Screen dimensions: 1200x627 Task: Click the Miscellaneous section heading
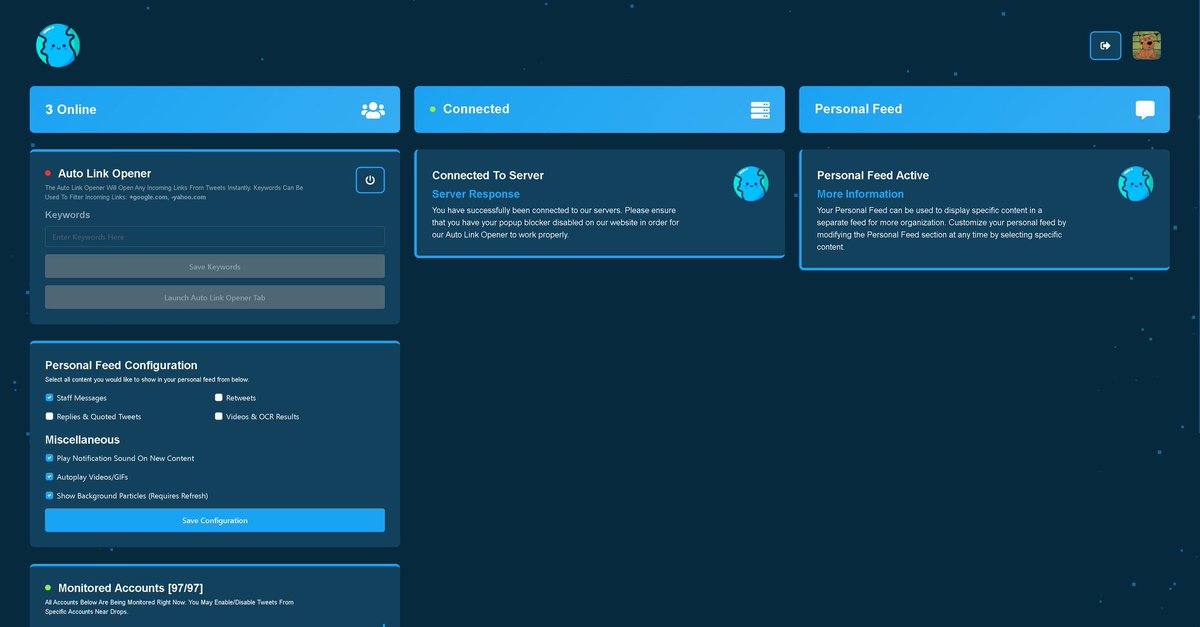[x=82, y=440]
